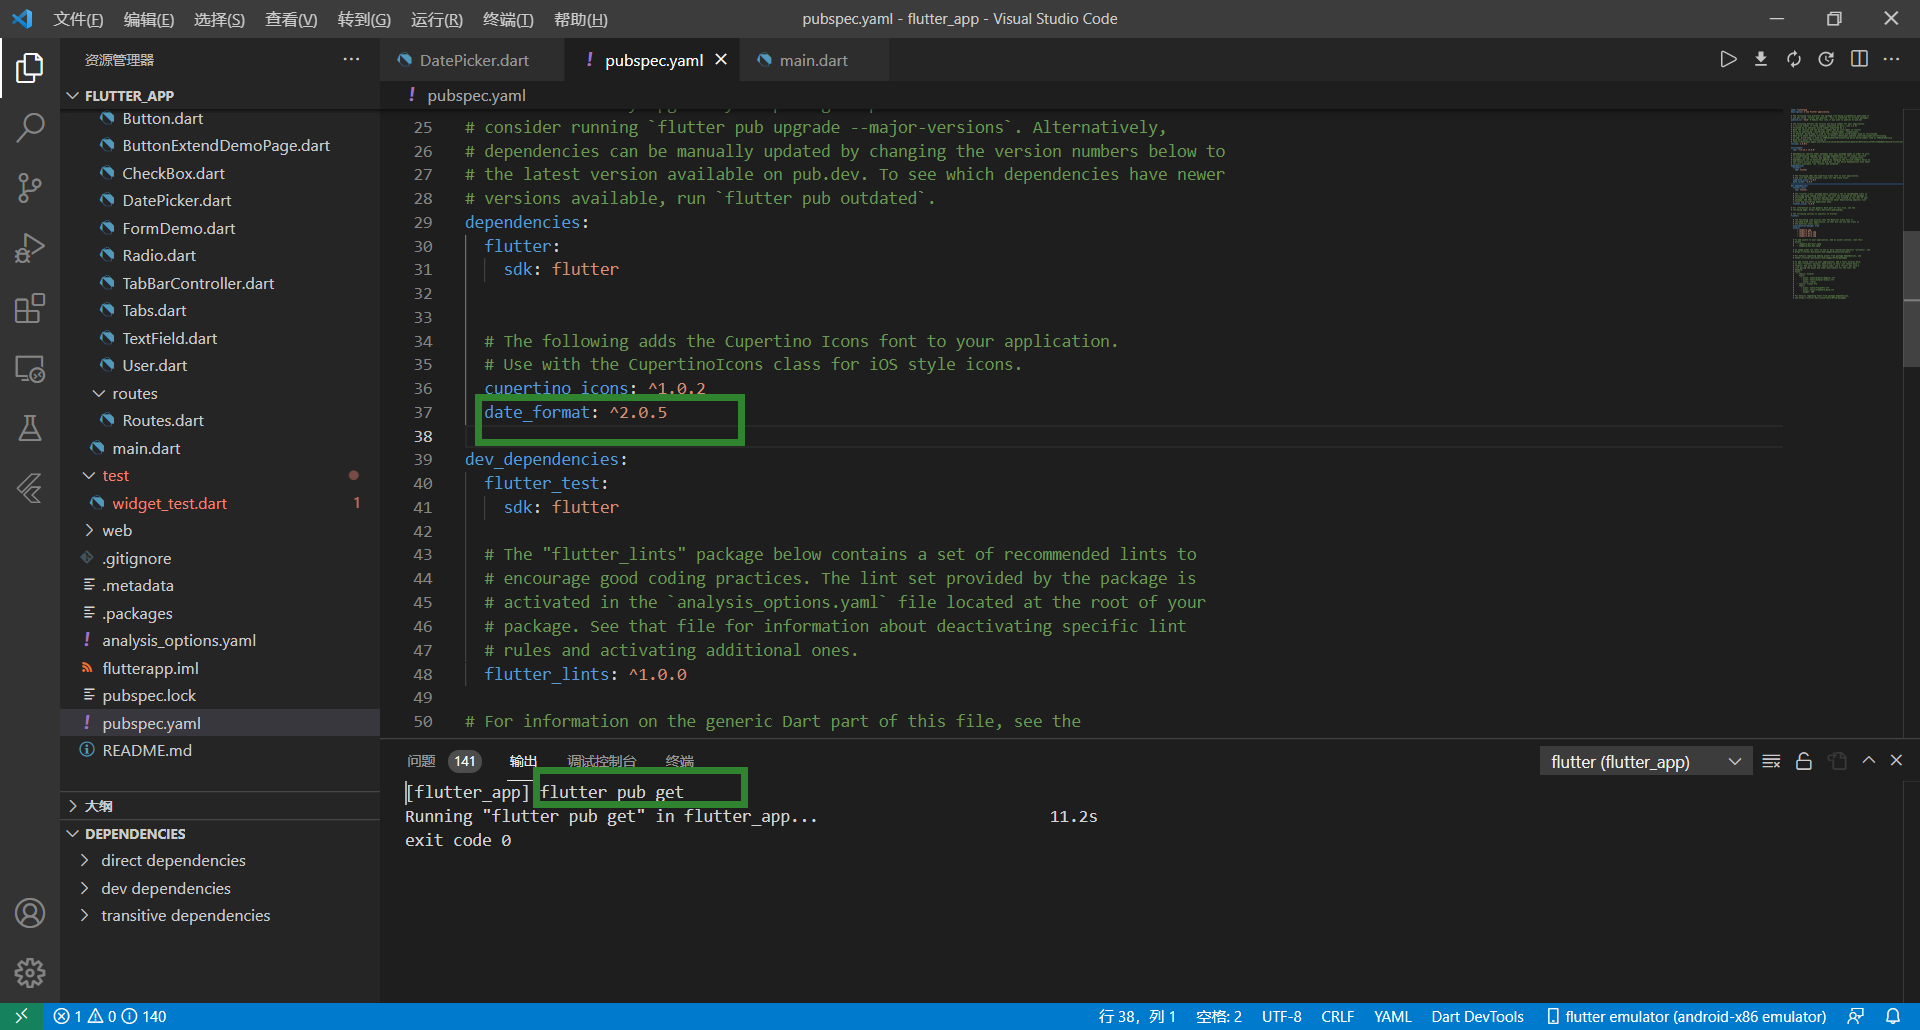Open Dart DevTools from status bar
Screen dimensions: 1920x1030
(1477, 1016)
